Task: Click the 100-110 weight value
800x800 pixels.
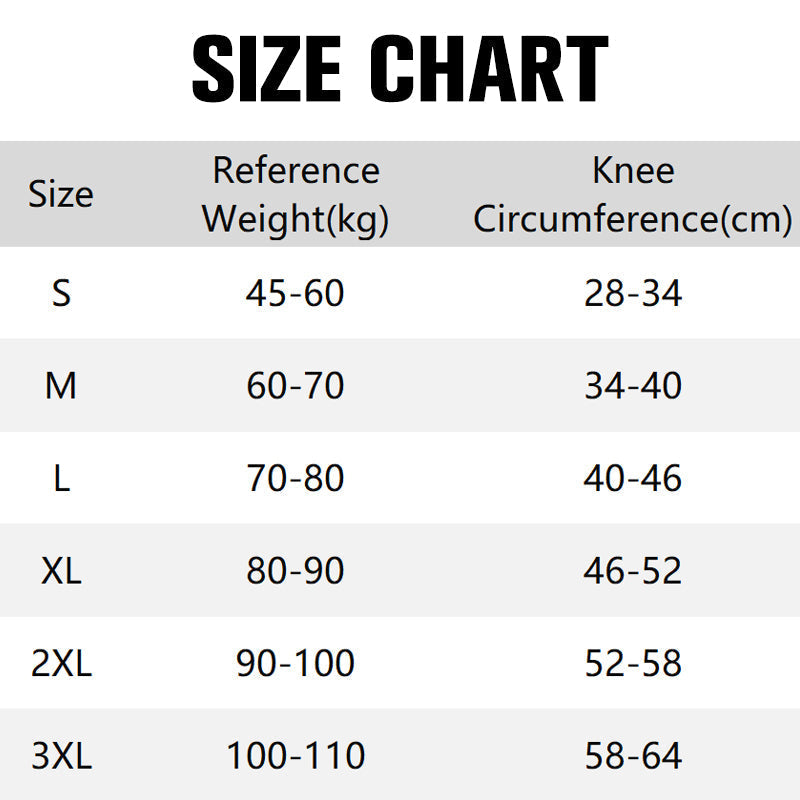Action: 295,756
